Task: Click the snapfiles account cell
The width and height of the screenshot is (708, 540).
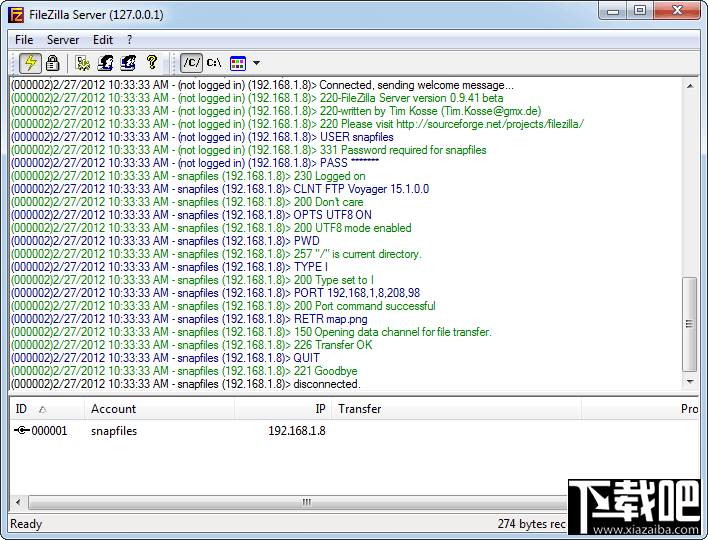Action: coord(114,431)
